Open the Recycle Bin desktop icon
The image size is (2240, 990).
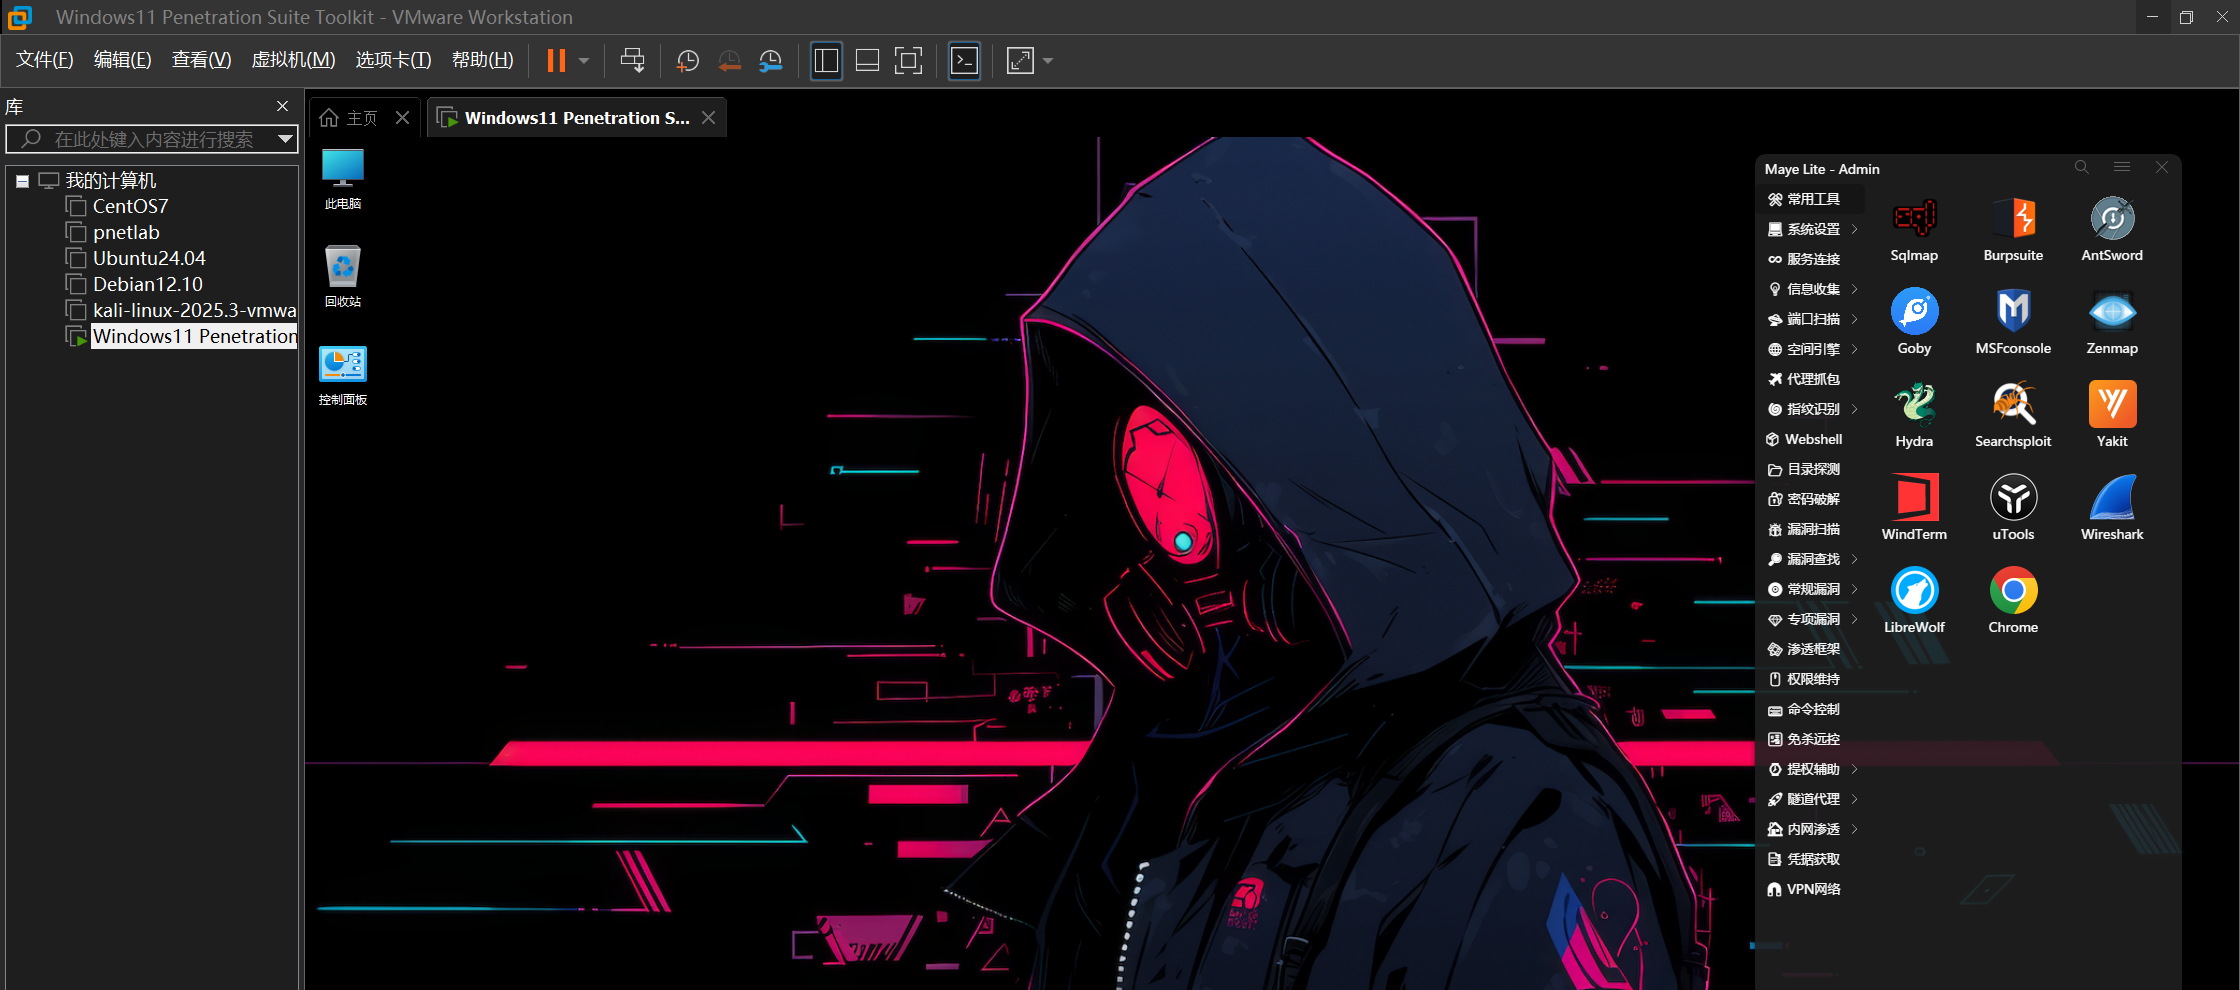click(x=342, y=267)
